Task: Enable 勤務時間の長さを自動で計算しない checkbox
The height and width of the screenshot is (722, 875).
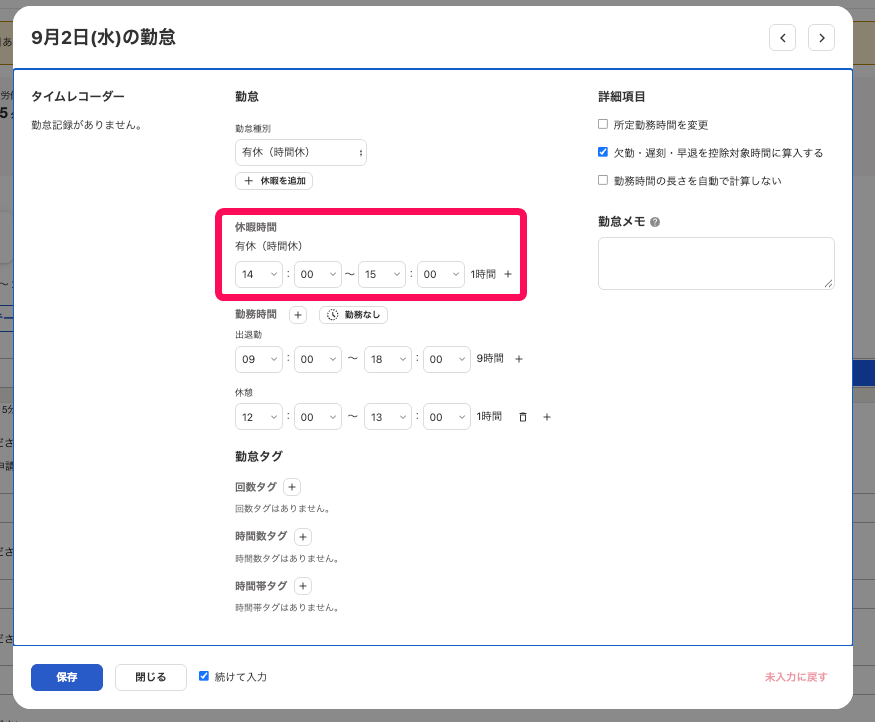Action: (603, 180)
